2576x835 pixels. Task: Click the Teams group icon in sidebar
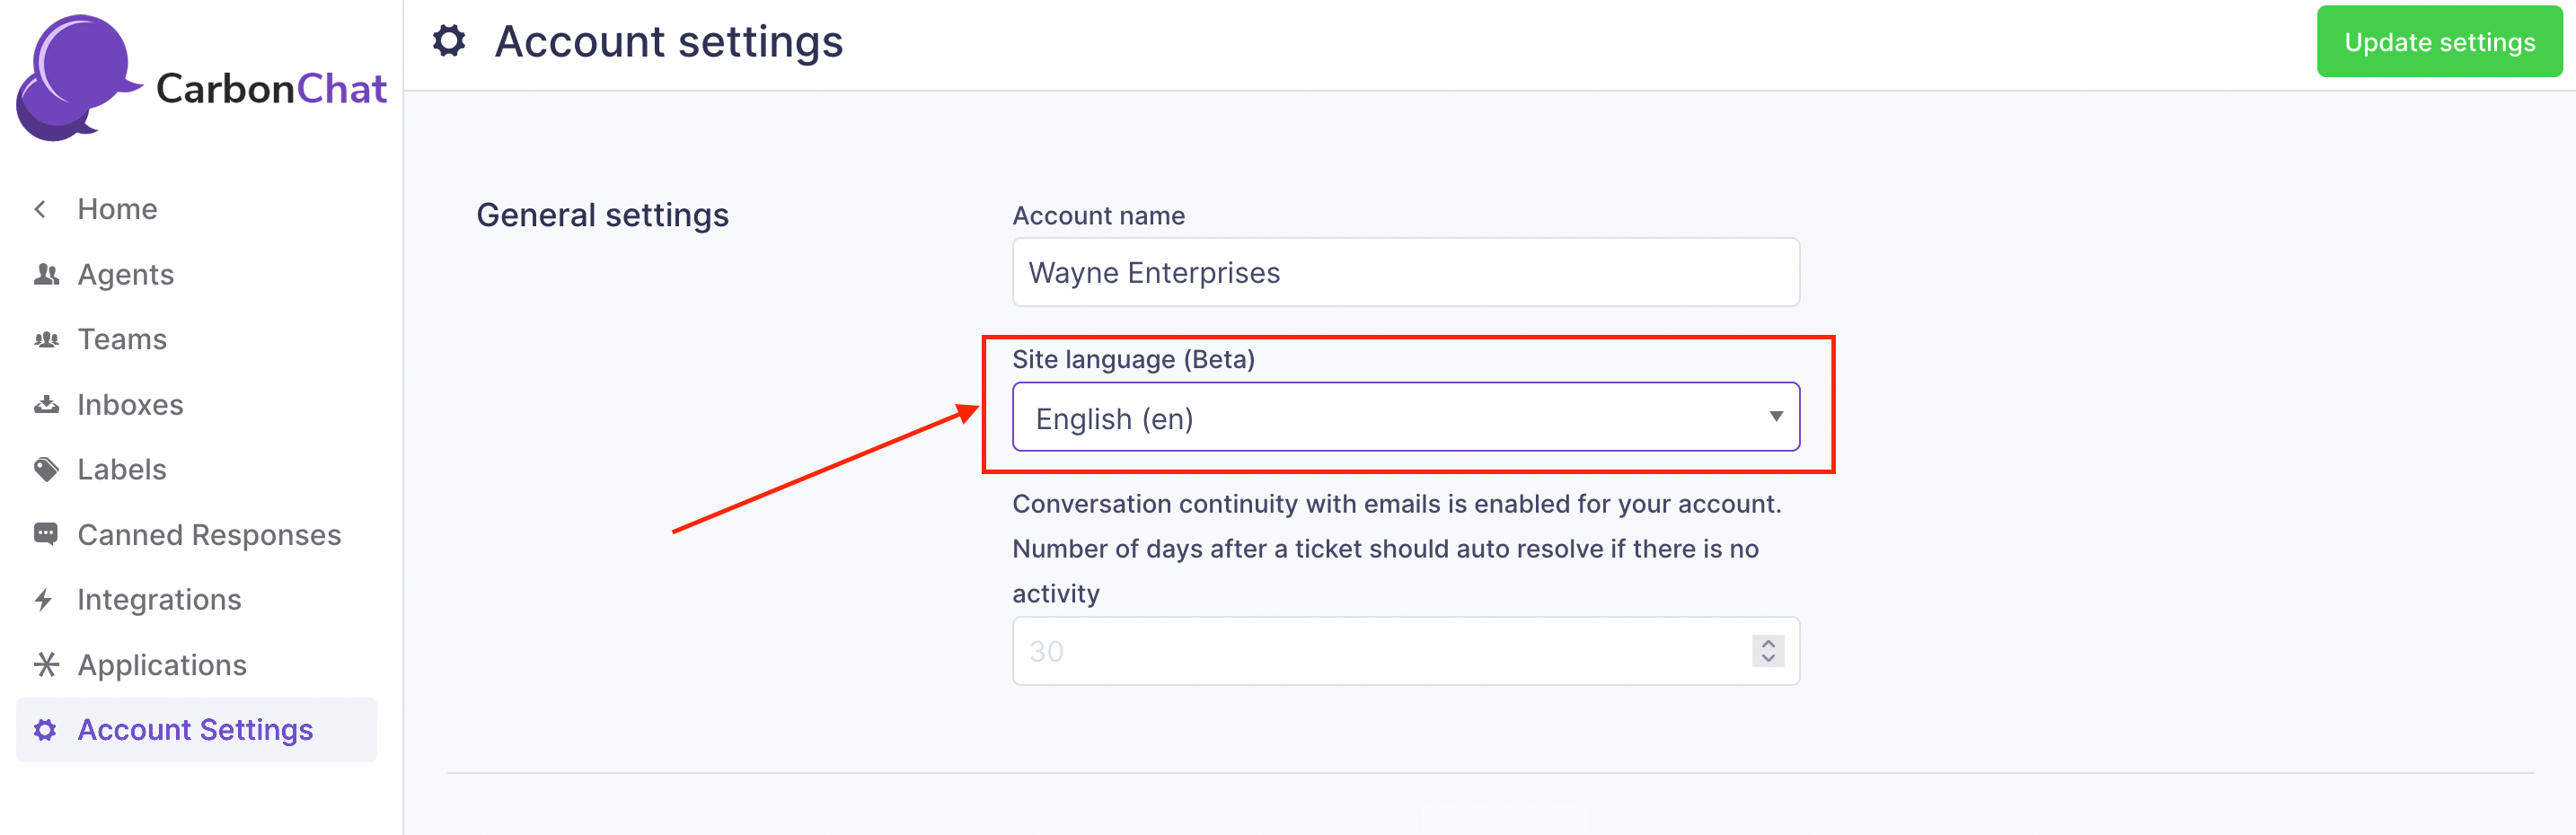coord(46,340)
